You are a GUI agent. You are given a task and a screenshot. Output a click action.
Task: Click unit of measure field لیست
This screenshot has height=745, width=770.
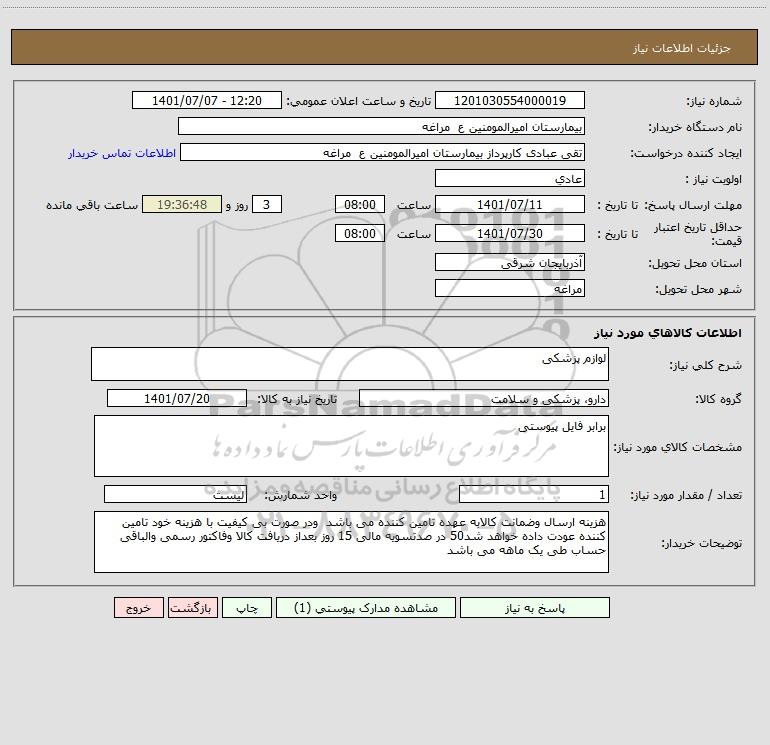[175, 494]
